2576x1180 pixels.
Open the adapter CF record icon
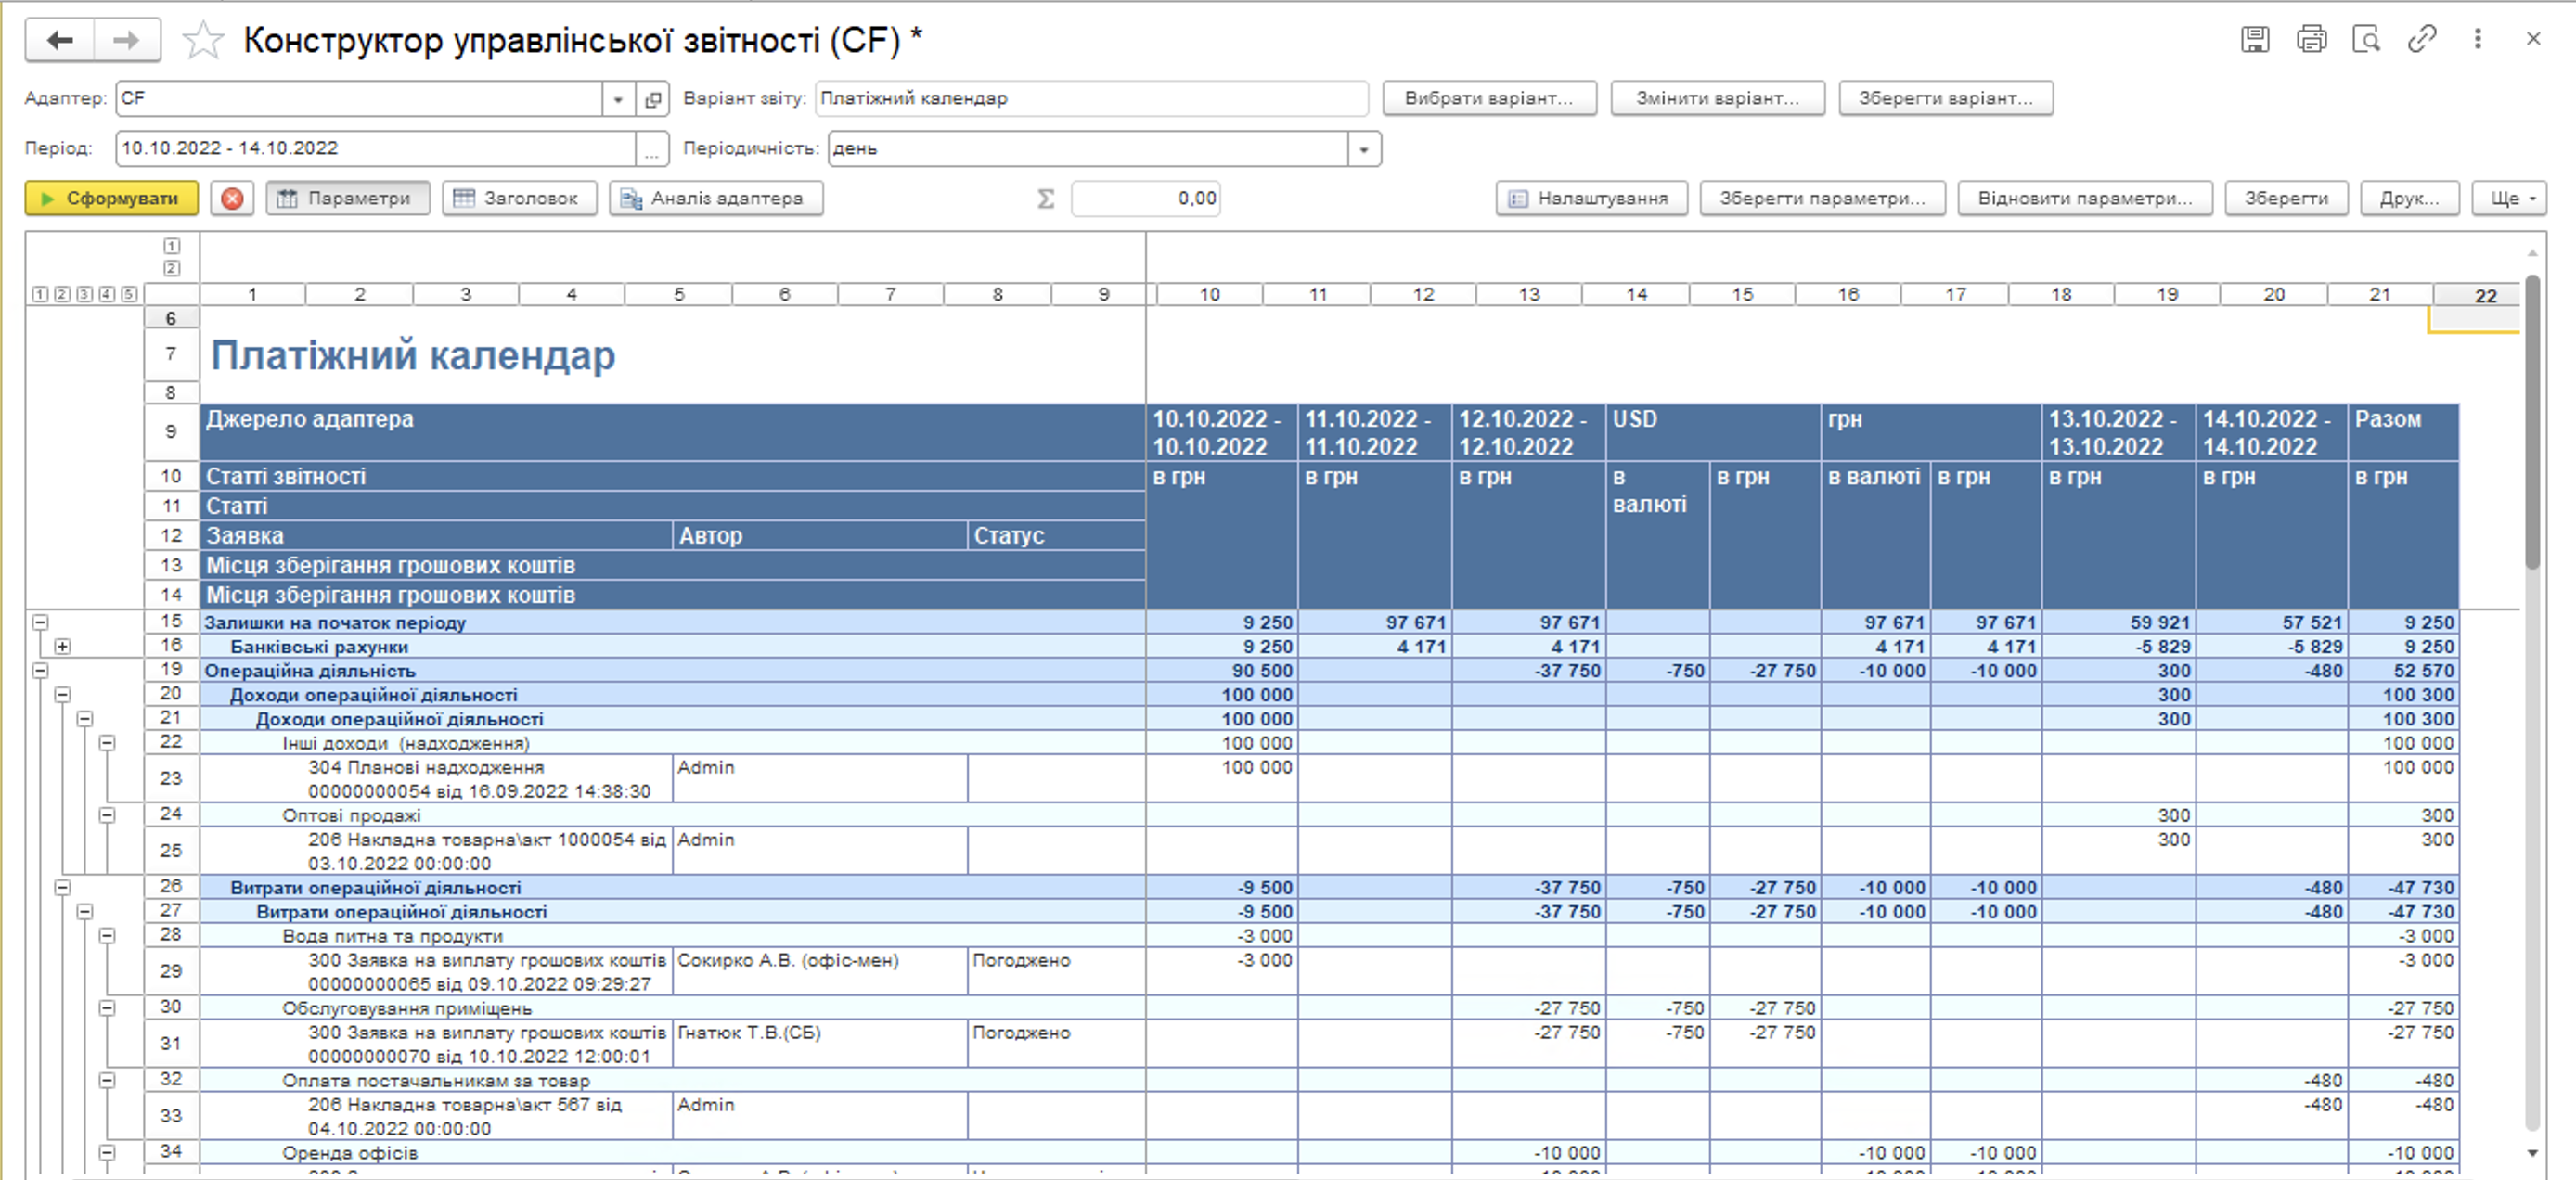click(x=653, y=99)
